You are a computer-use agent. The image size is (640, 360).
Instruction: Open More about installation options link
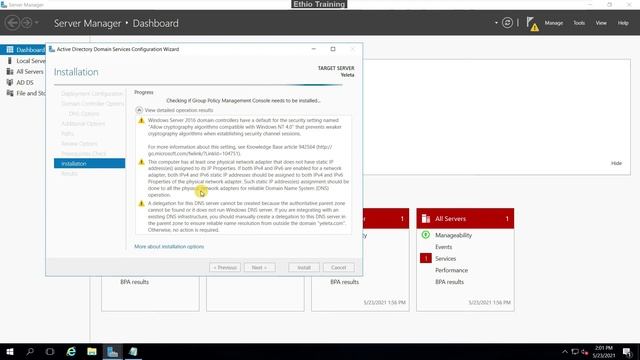pyautogui.click(x=169, y=247)
